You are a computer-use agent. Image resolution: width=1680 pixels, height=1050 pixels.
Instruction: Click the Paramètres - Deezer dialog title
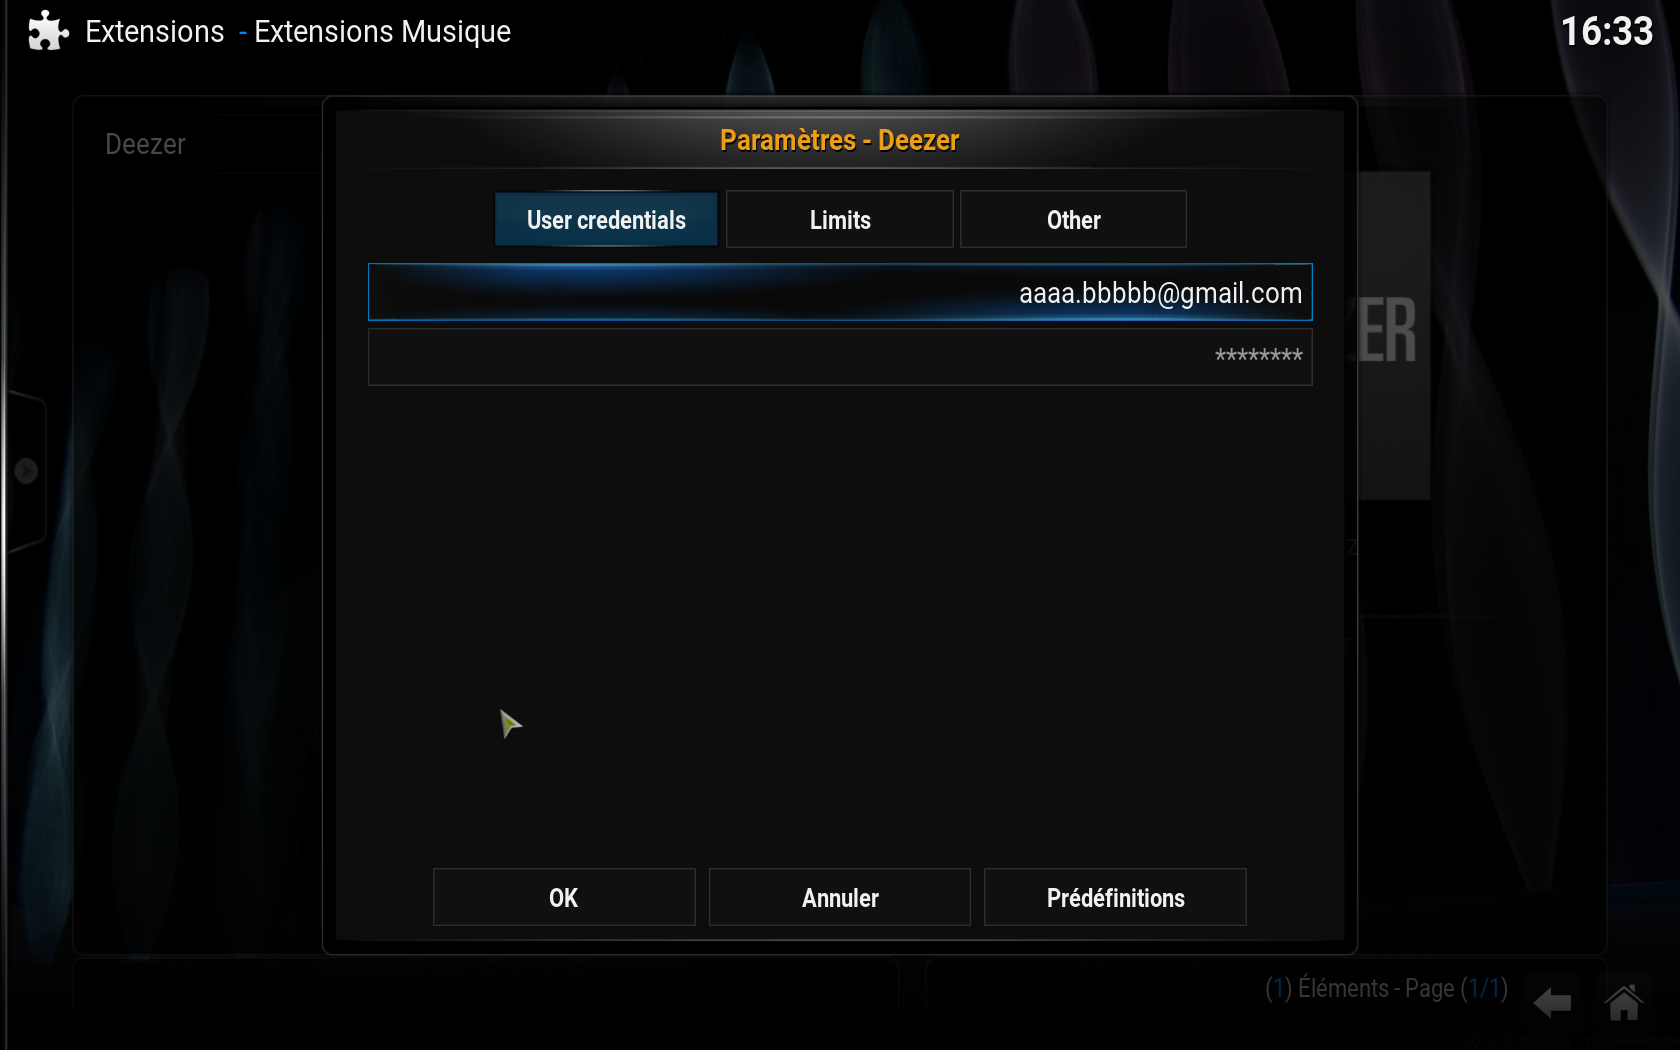(x=840, y=140)
